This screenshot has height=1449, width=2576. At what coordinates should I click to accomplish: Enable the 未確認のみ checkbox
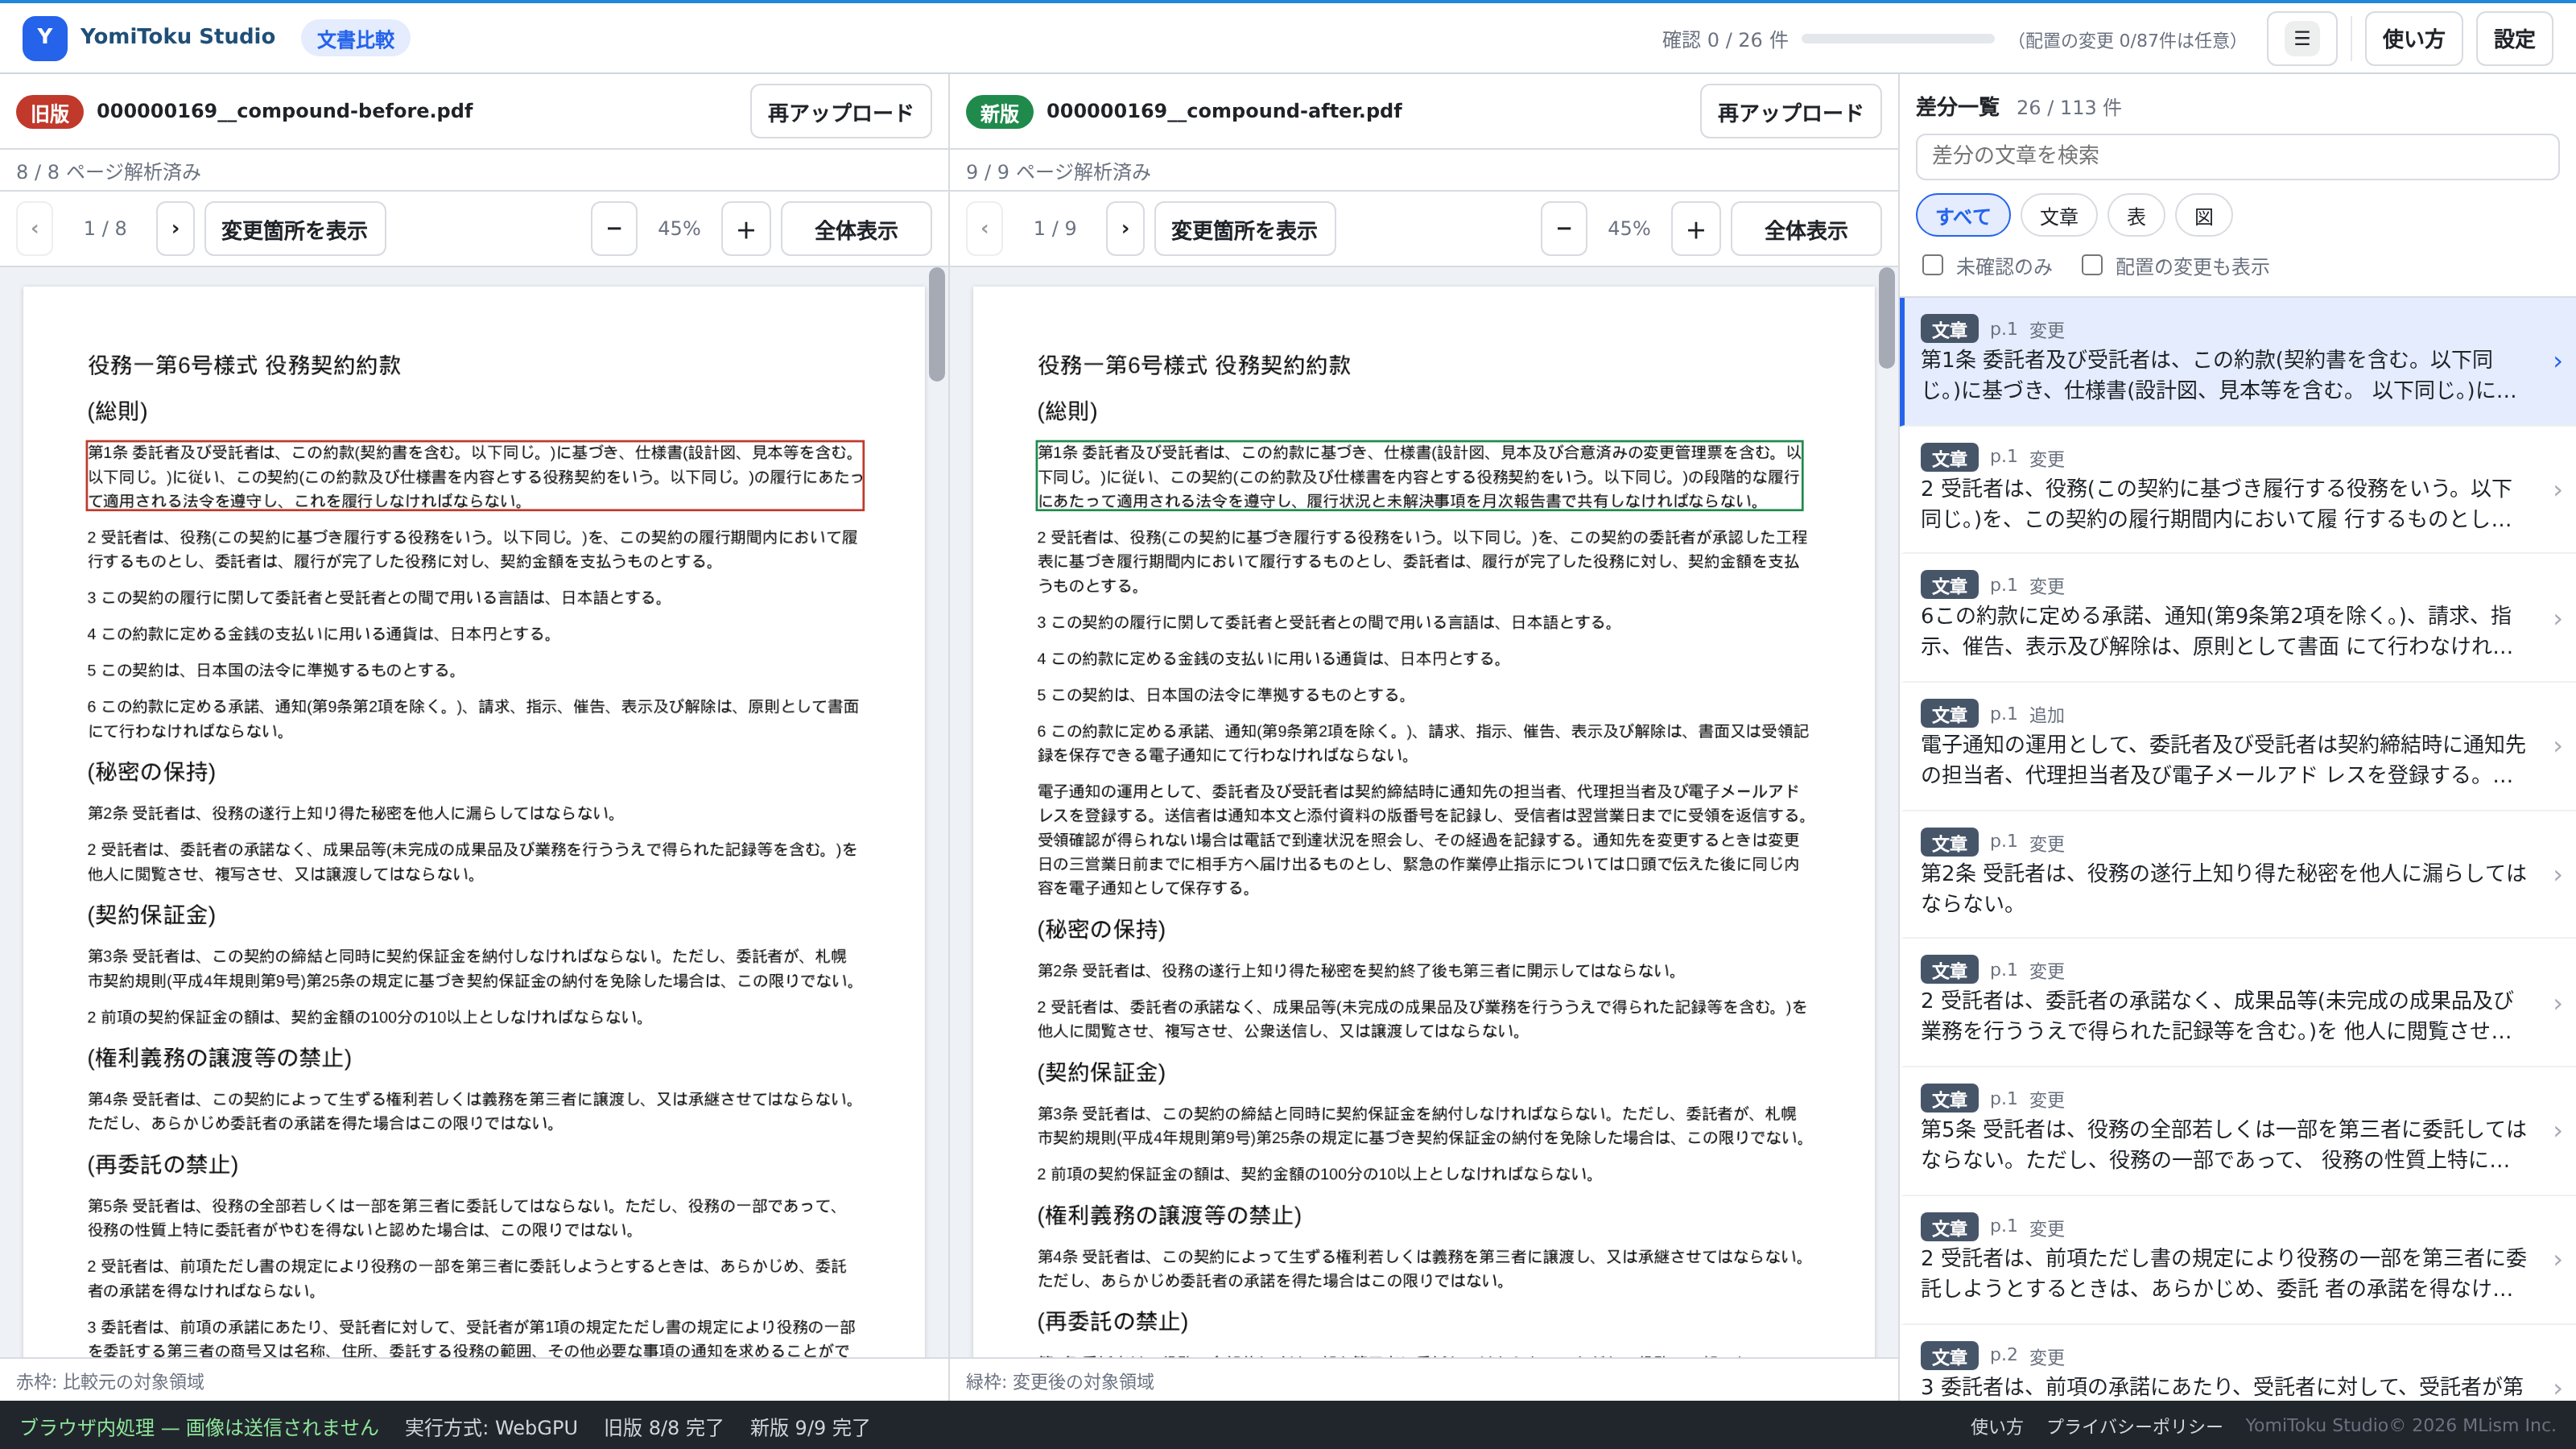[x=1932, y=265]
